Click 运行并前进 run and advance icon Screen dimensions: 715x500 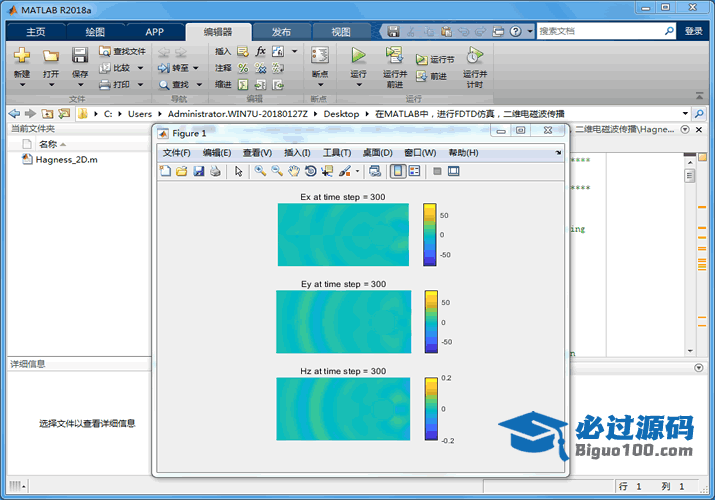click(394, 55)
